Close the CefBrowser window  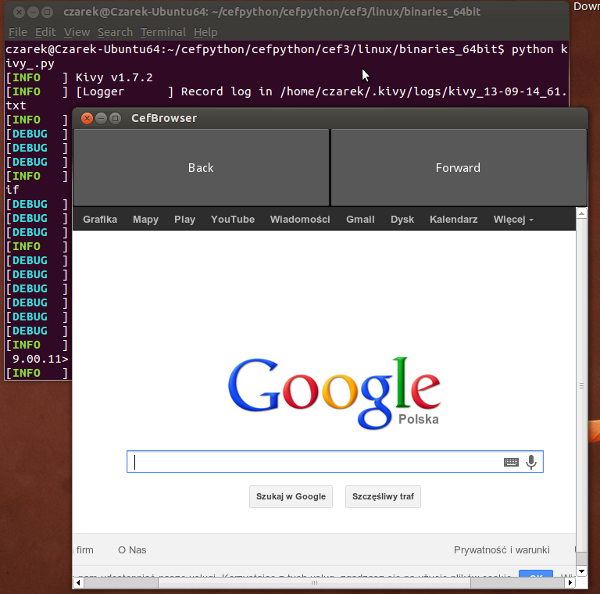pyautogui.click(x=87, y=118)
